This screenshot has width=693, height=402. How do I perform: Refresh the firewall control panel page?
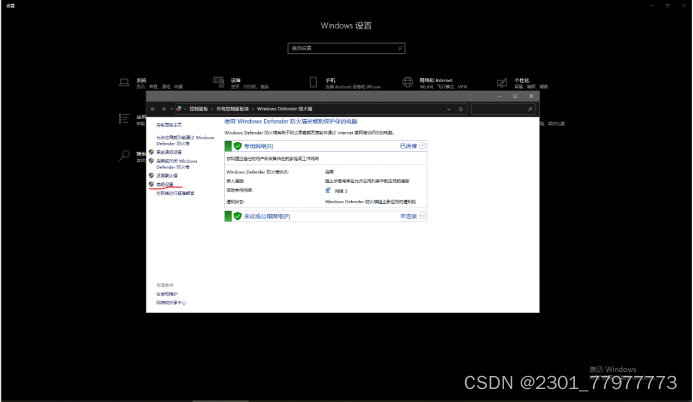click(x=461, y=109)
